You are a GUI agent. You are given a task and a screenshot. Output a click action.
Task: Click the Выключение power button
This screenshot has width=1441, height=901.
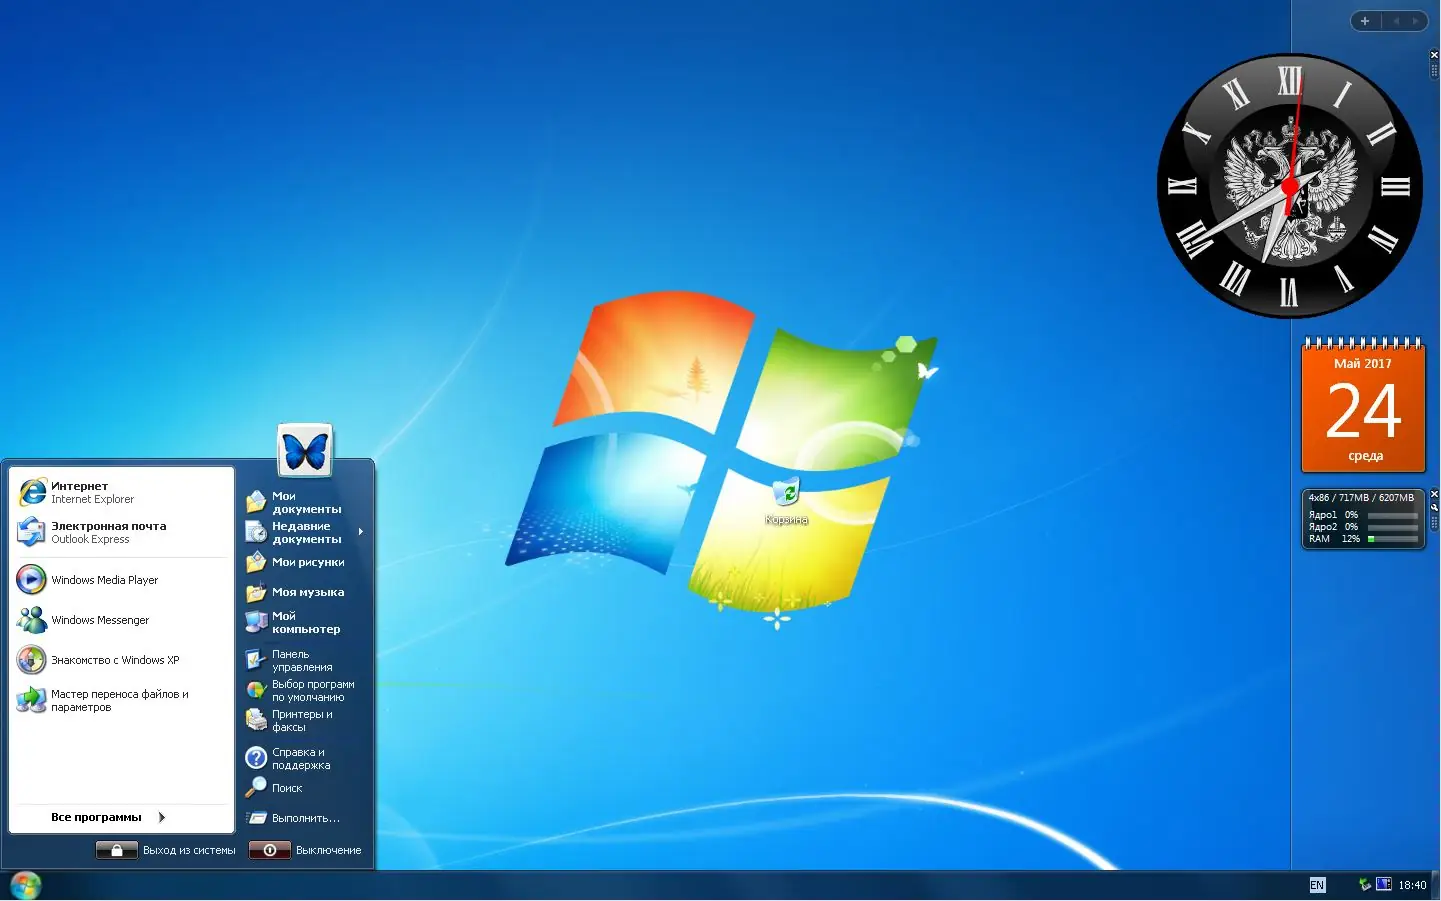point(306,850)
